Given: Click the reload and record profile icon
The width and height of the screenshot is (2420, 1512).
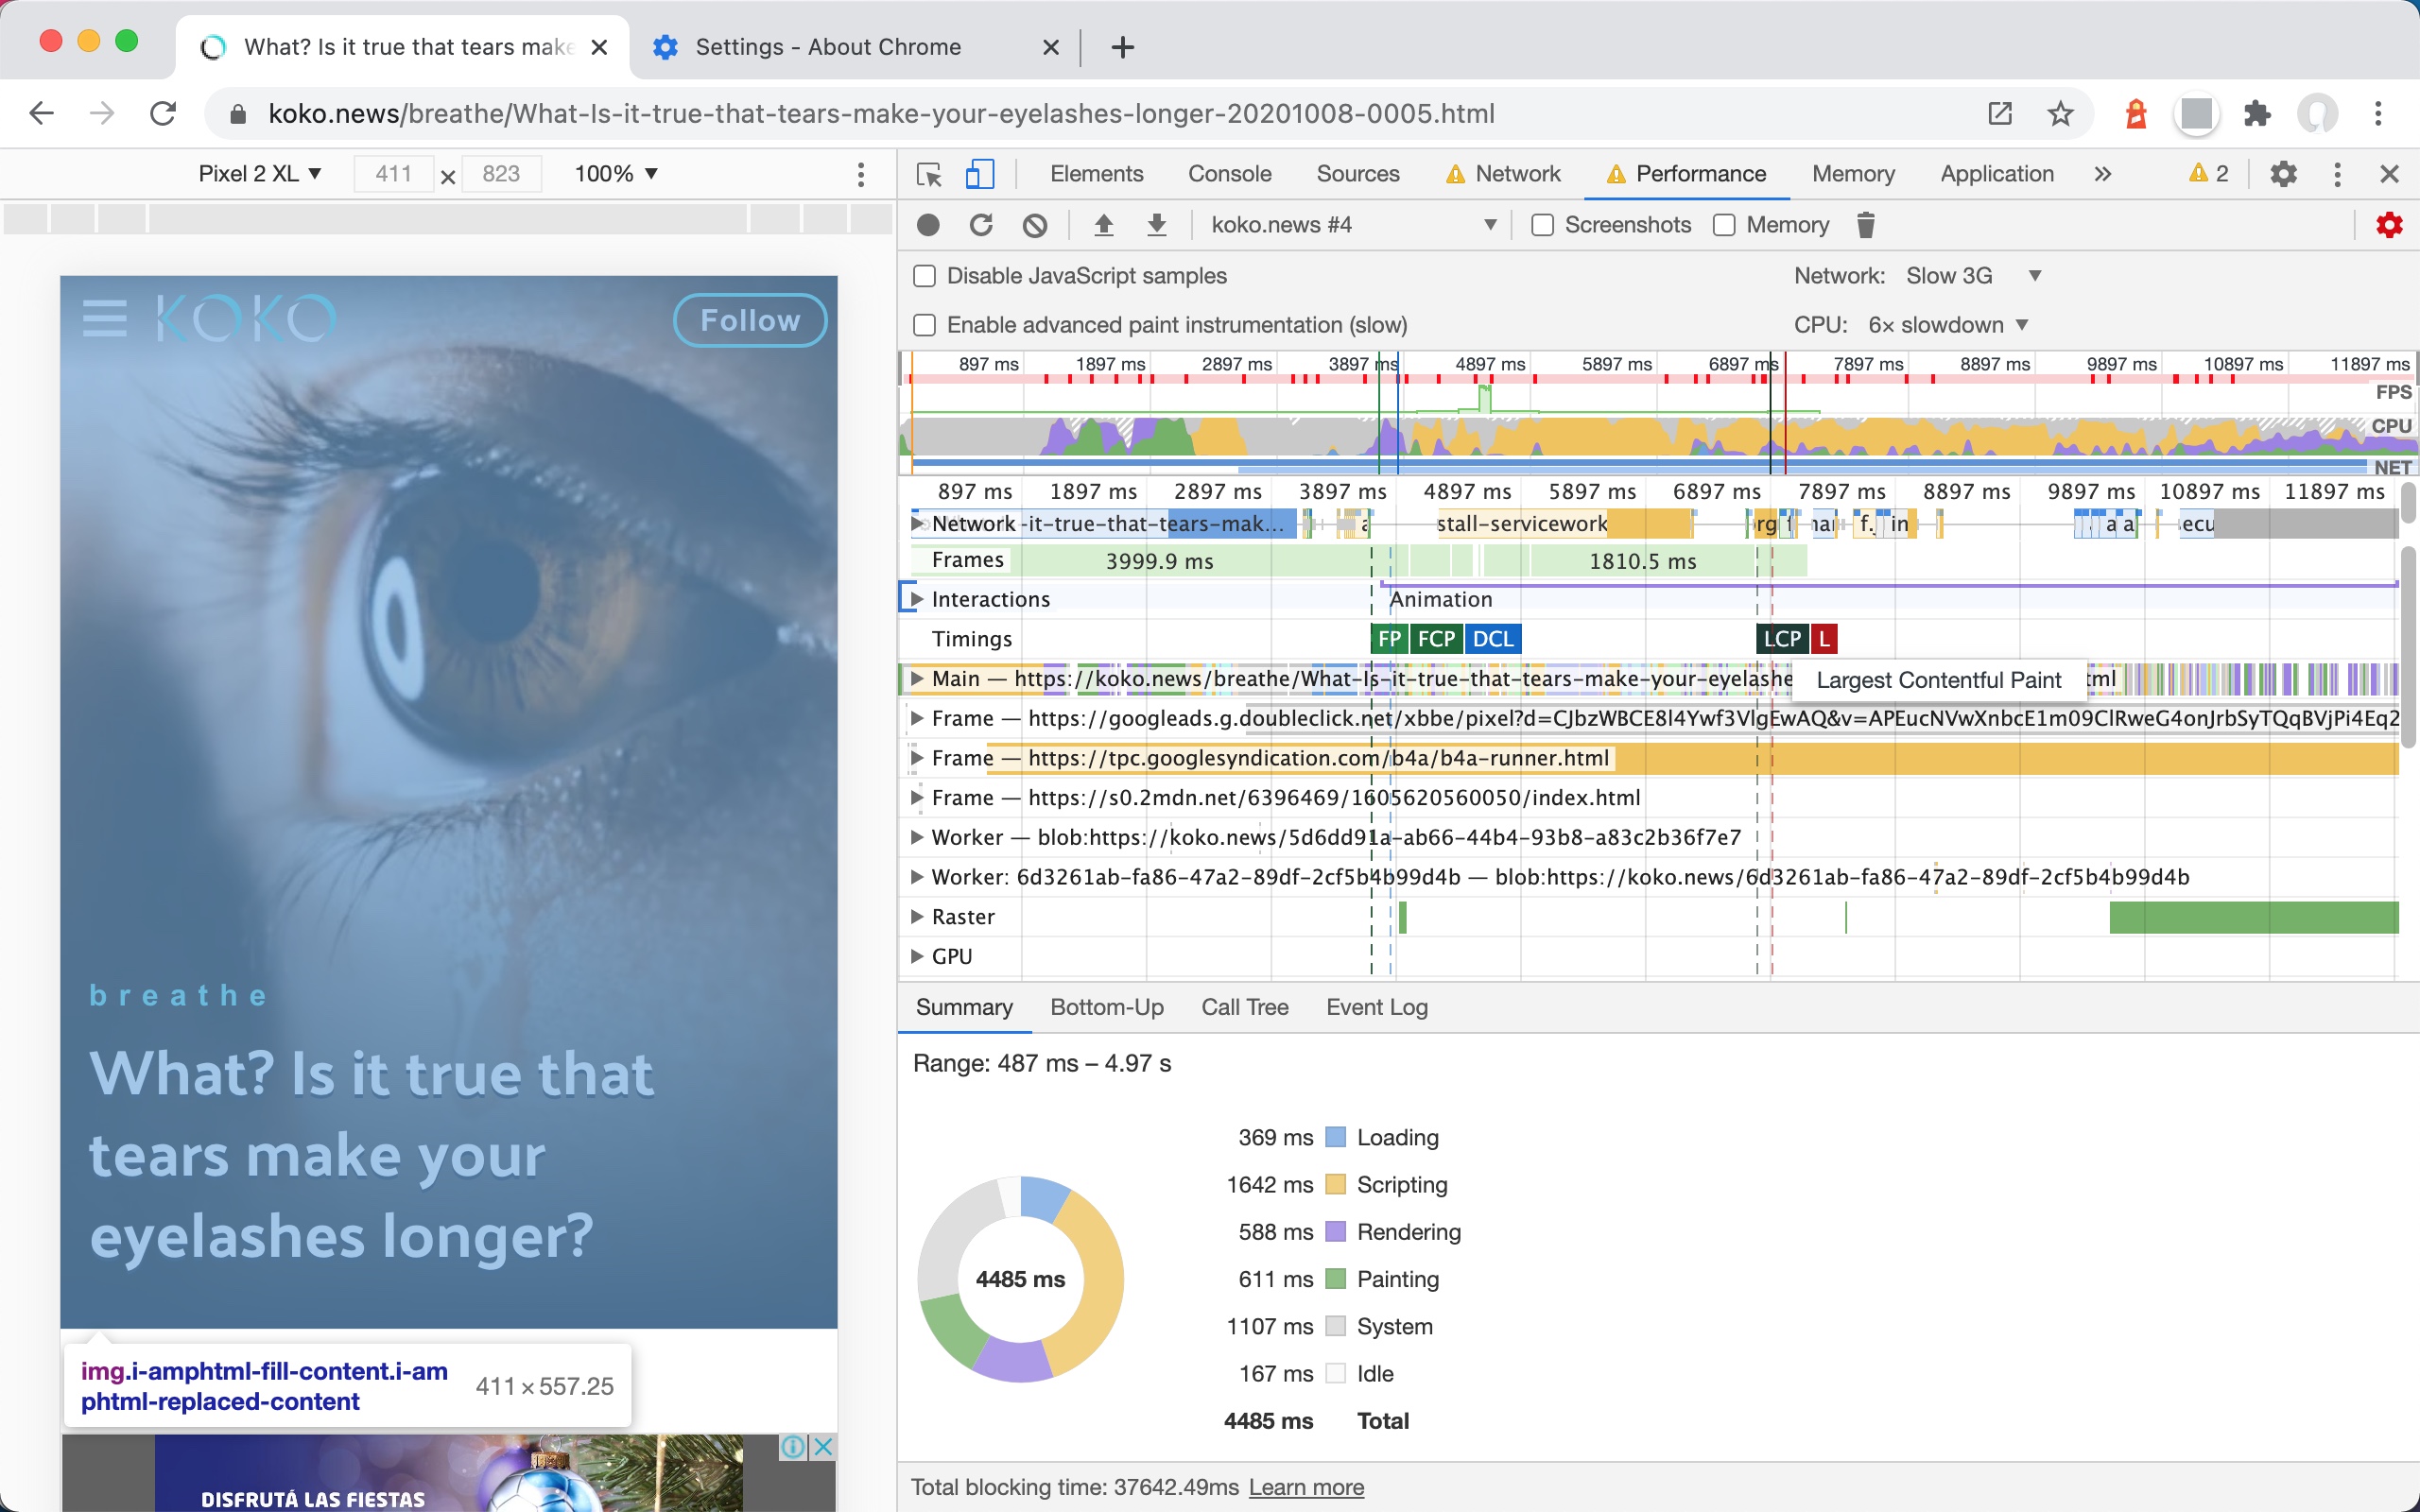Looking at the screenshot, I should (x=981, y=225).
